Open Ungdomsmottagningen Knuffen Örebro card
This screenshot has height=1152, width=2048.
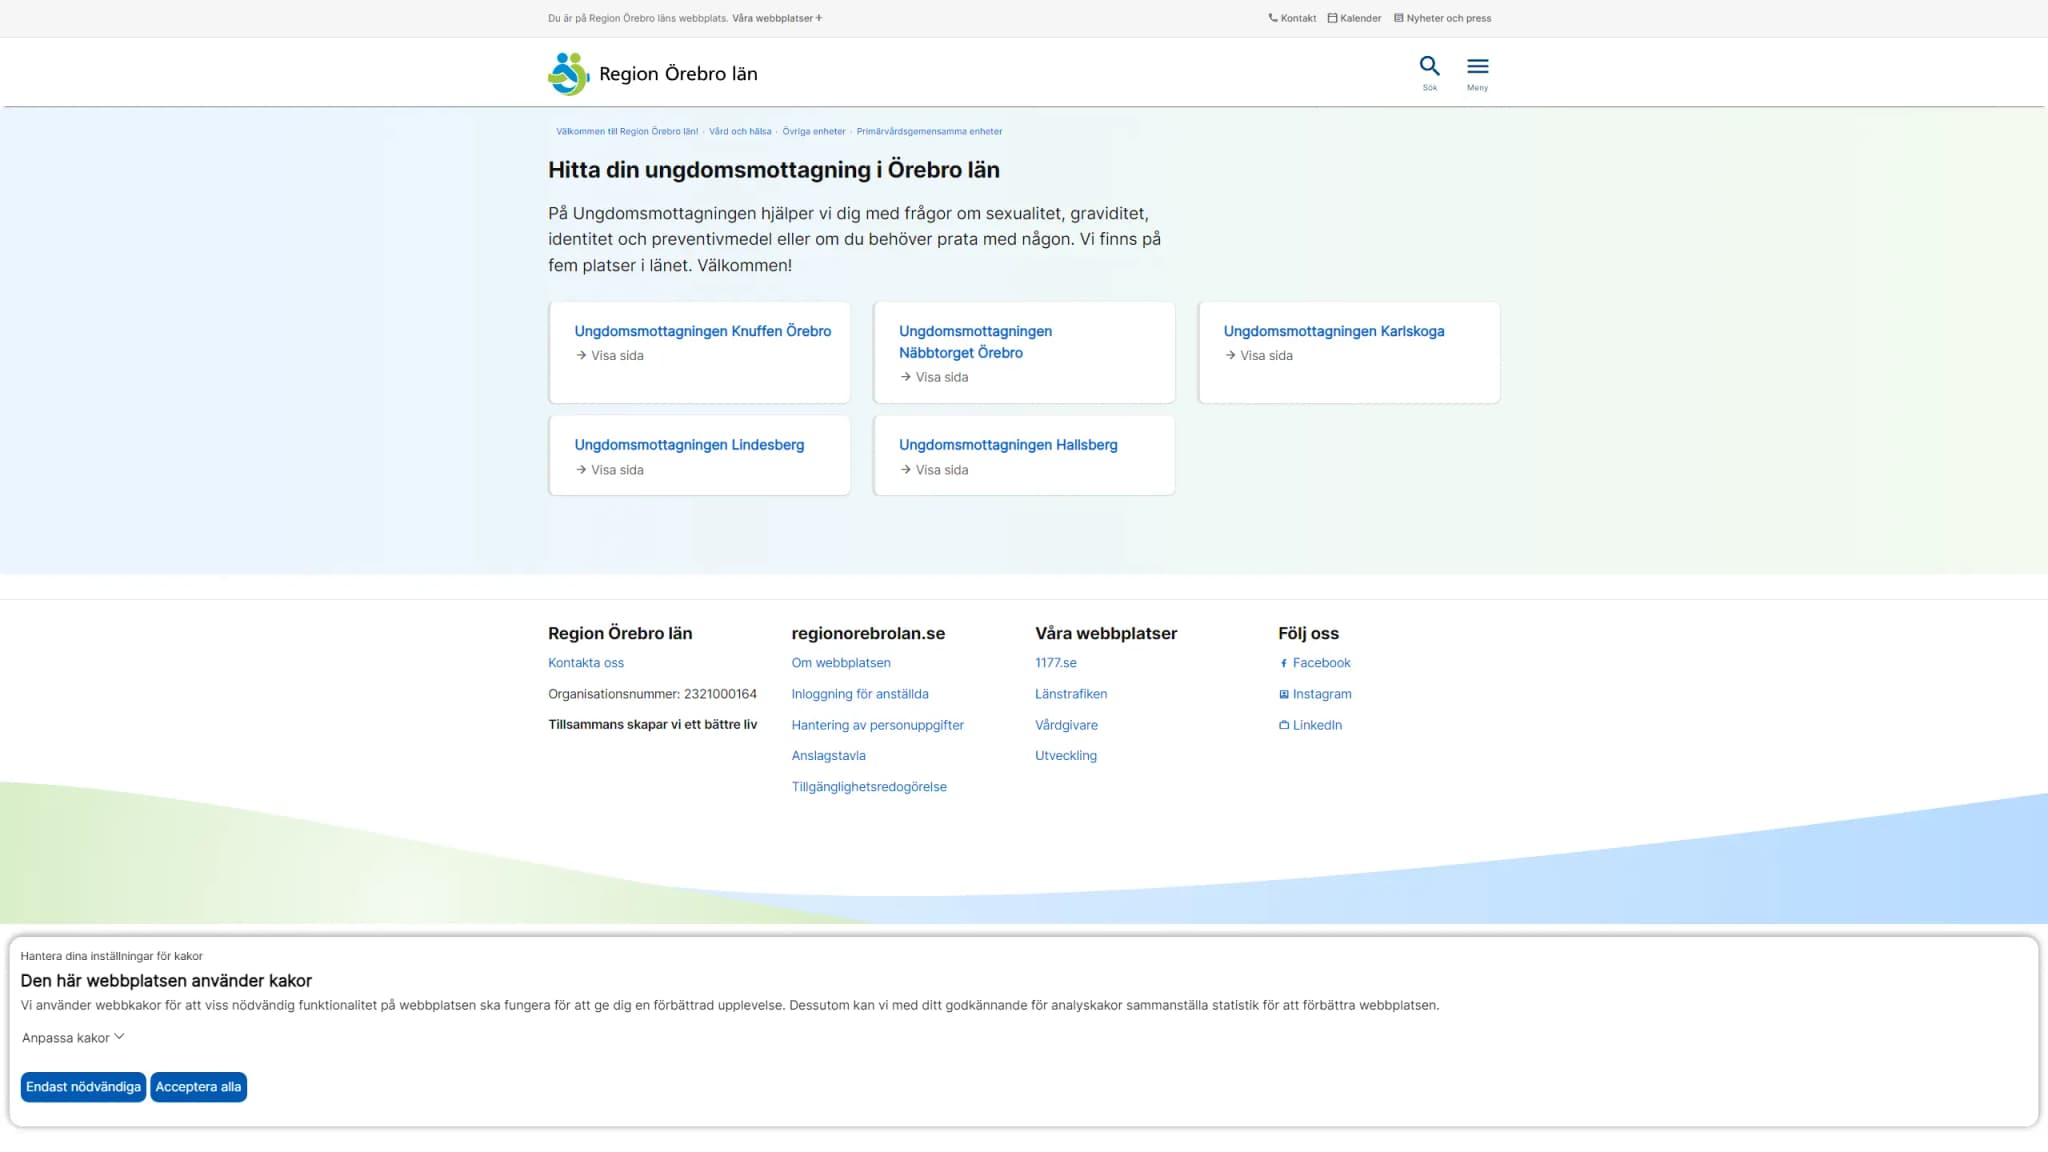[x=699, y=352]
